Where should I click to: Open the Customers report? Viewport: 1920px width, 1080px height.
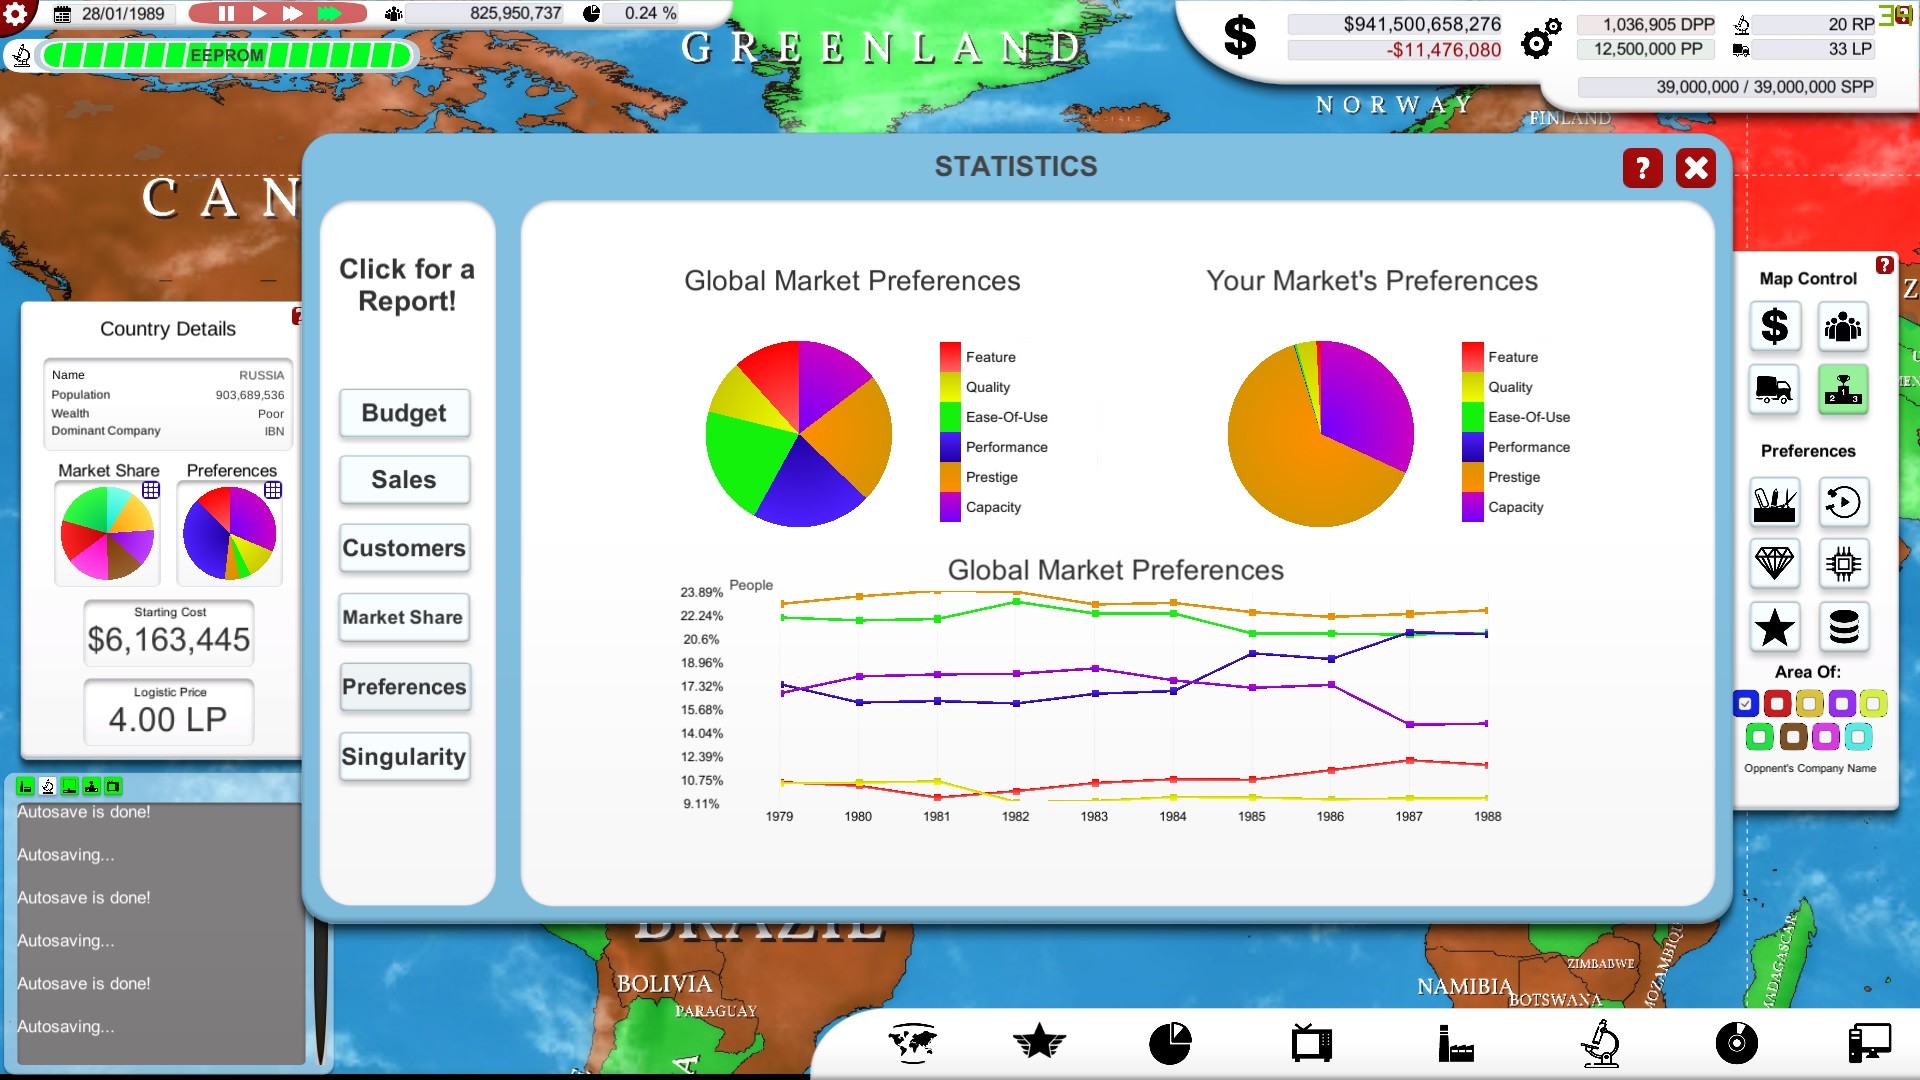click(404, 548)
